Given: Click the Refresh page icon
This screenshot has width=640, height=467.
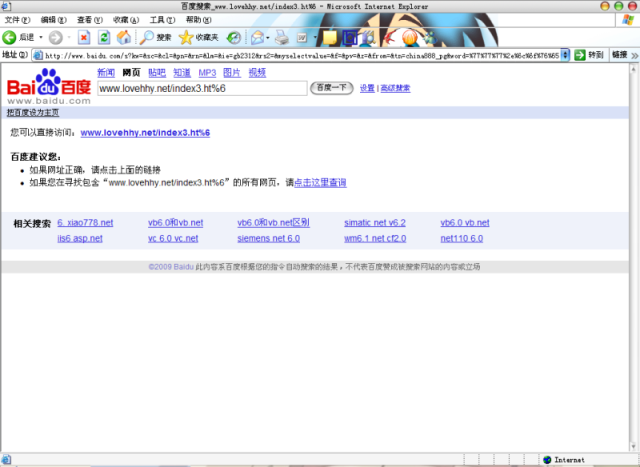Looking at the screenshot, I should [x=104, y=38].
